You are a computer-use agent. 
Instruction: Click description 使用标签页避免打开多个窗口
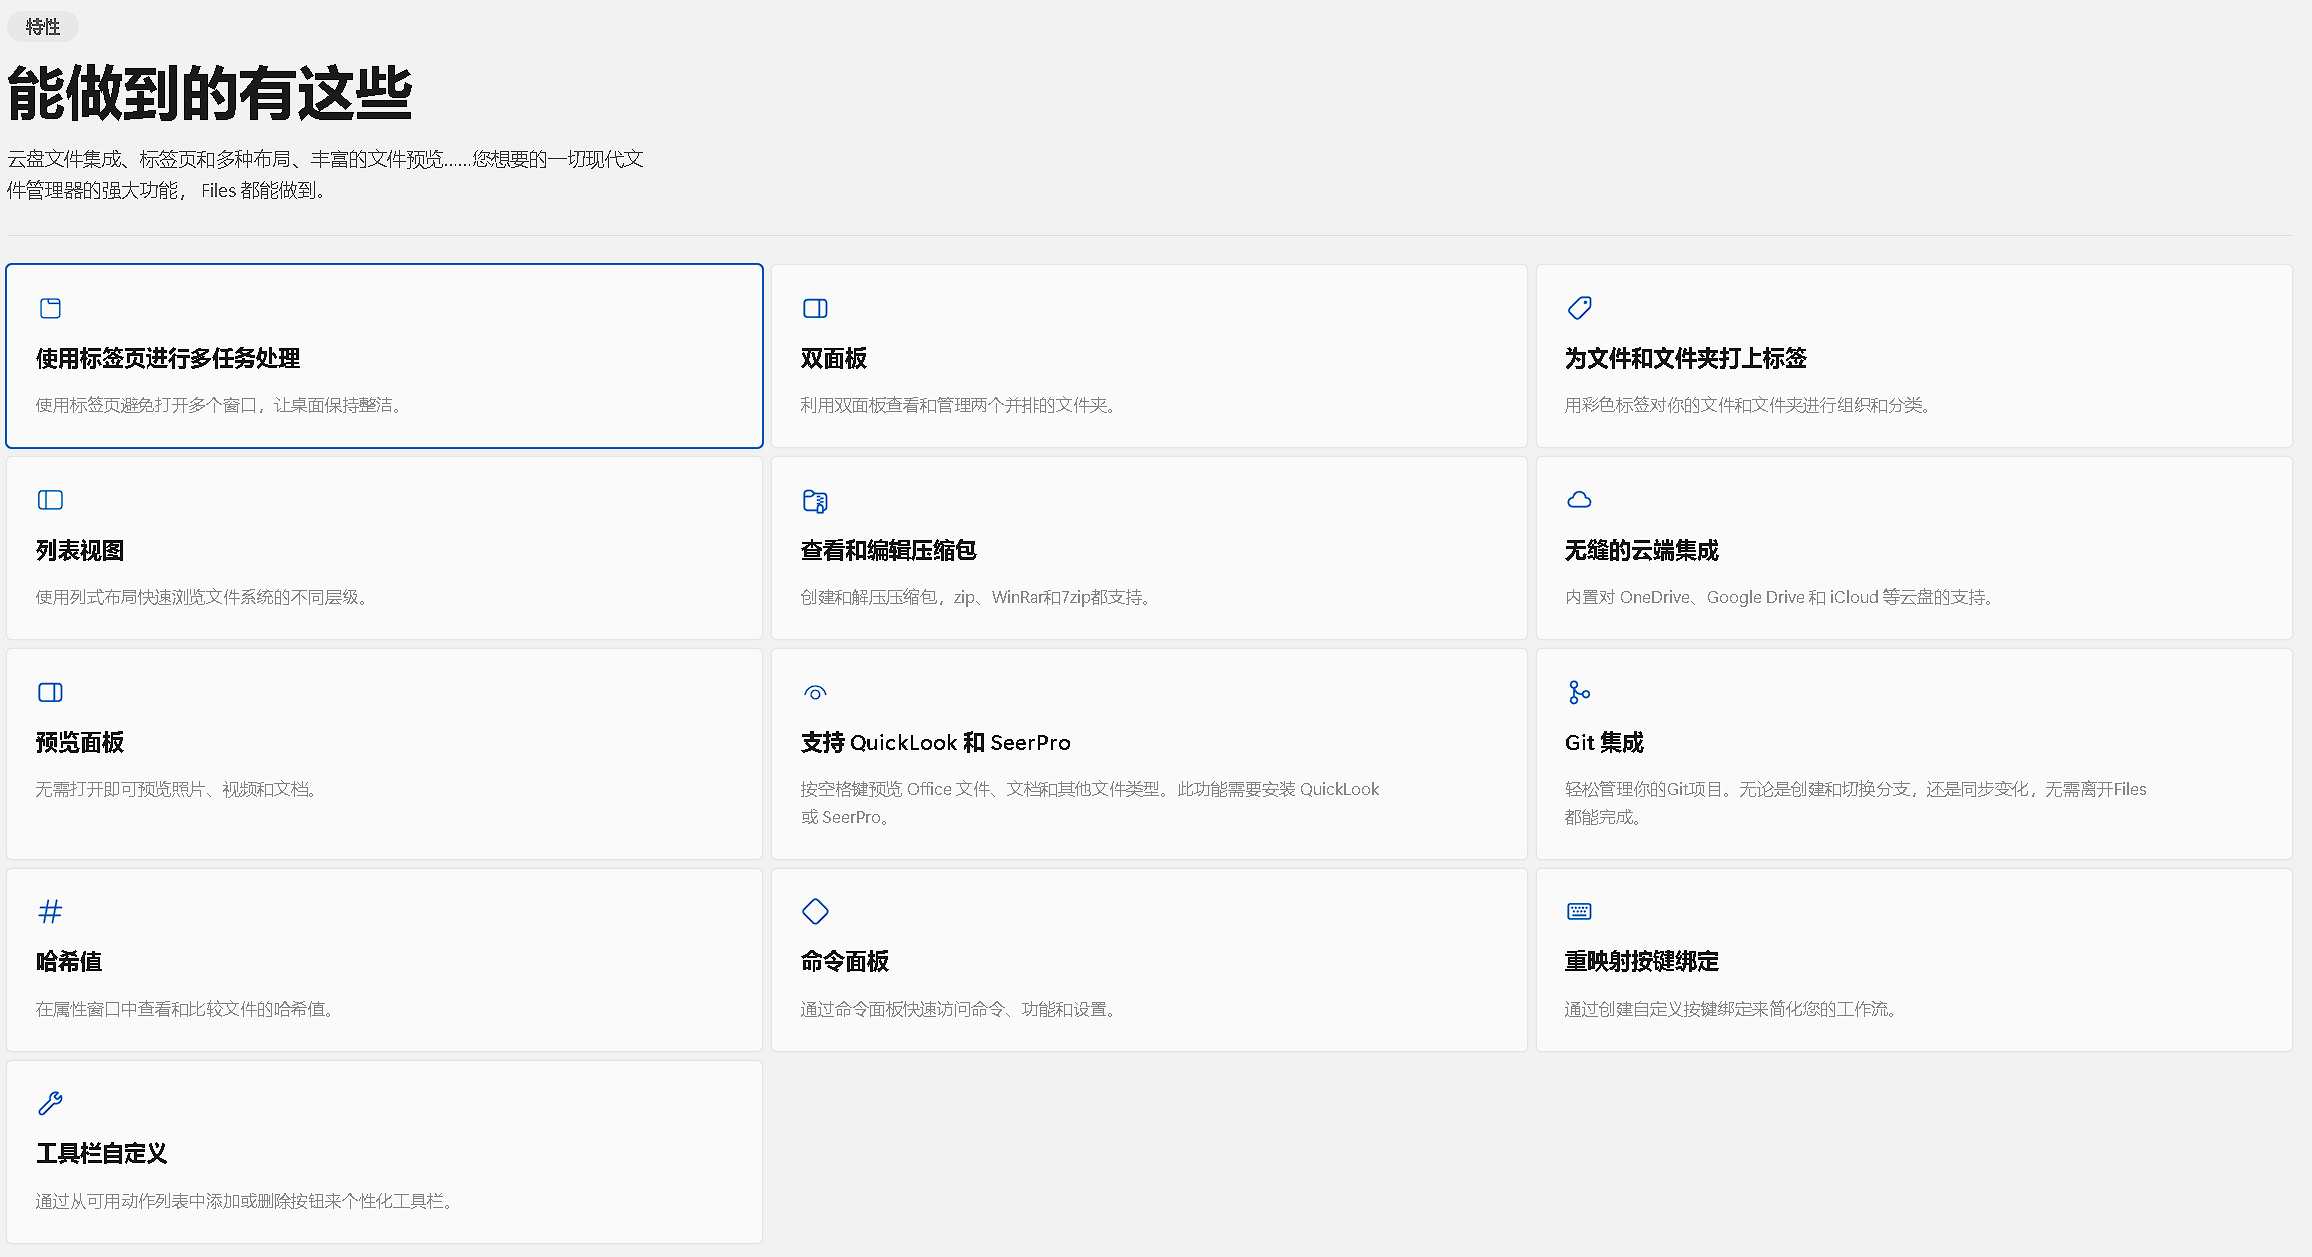coord(219,405)
